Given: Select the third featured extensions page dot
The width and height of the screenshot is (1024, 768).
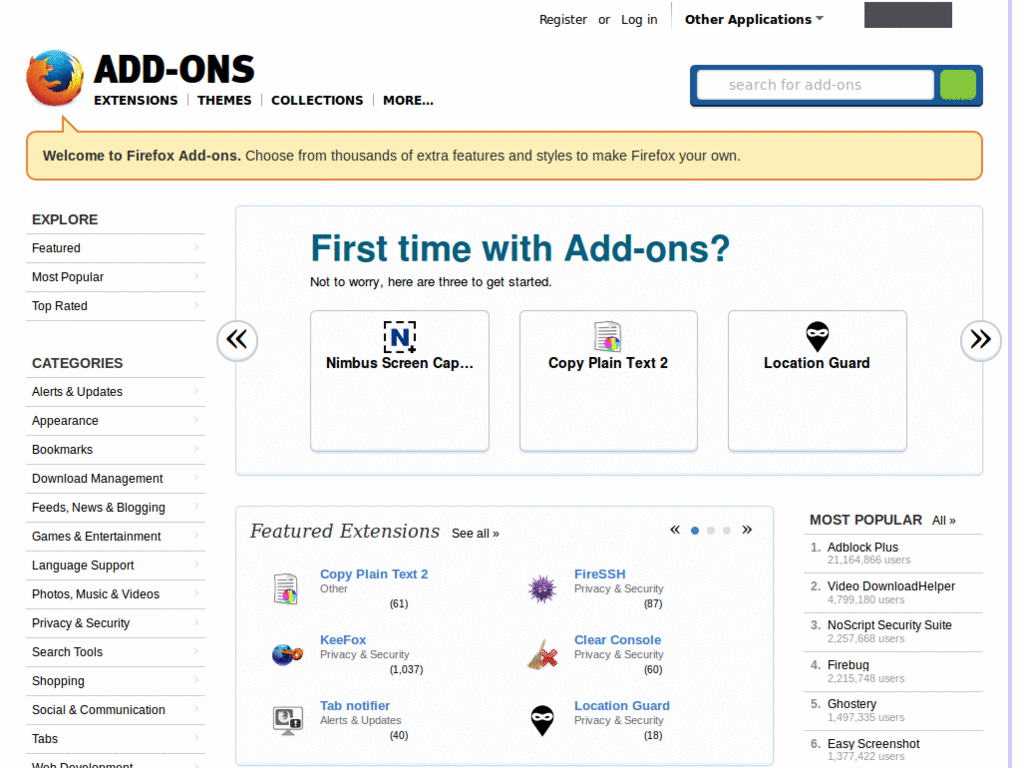Looking at the screenshot, I should pyautogui.click(x=727, y=531).
